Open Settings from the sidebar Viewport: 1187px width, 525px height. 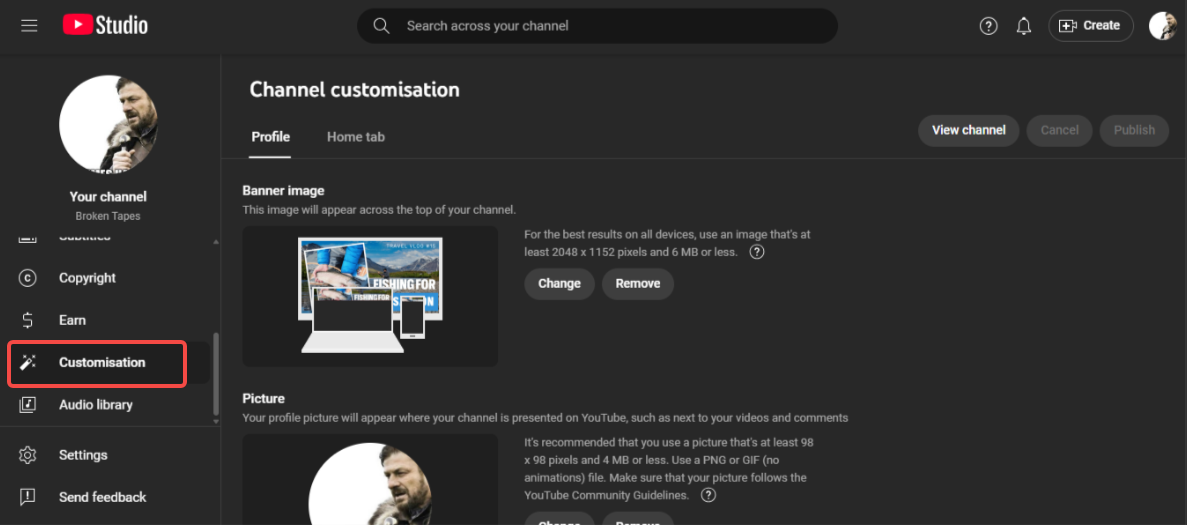(x=83, y=455)
